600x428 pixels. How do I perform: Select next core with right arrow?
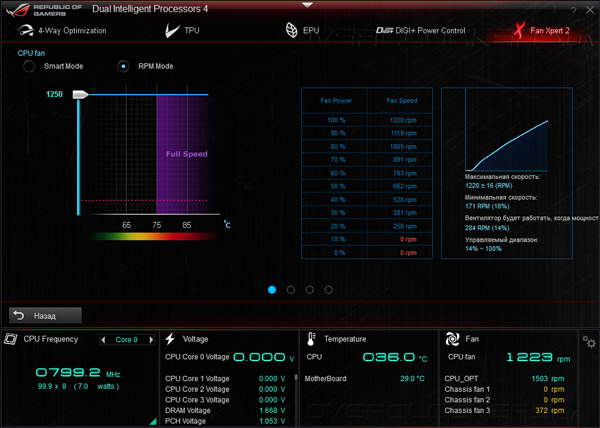[151, 340]
